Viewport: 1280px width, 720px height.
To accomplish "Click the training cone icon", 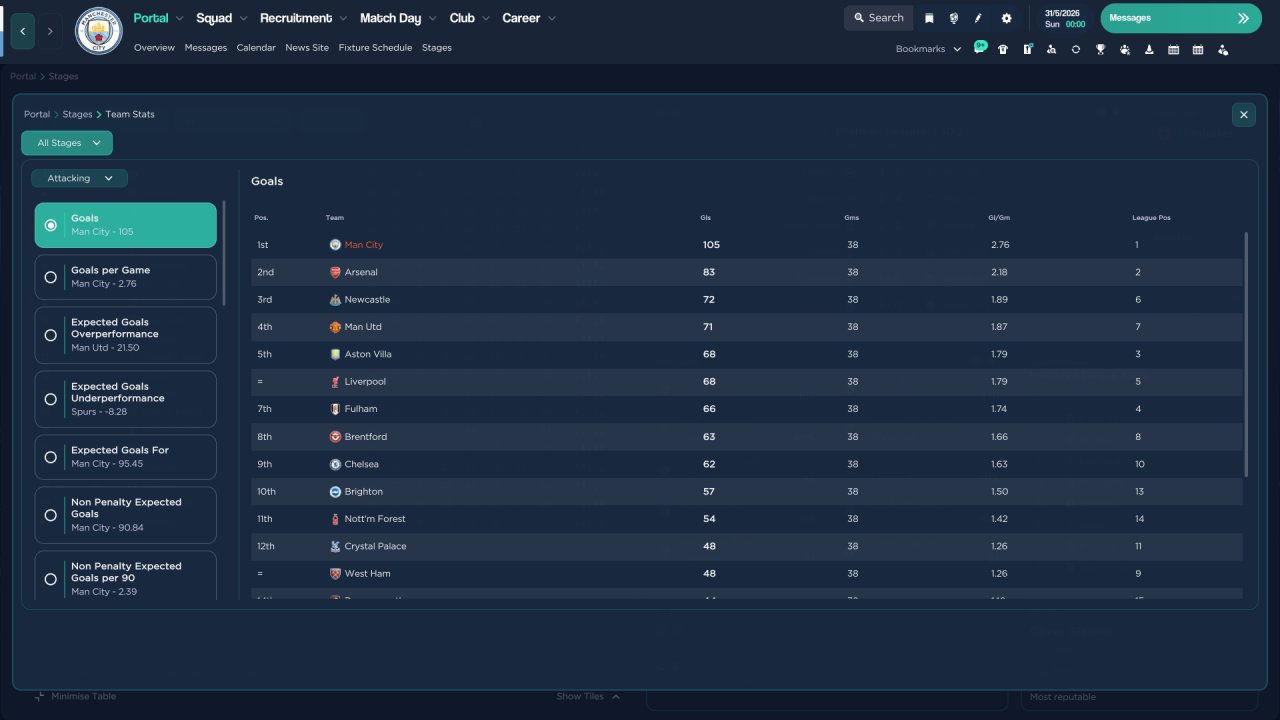I will pos(1149,49).
